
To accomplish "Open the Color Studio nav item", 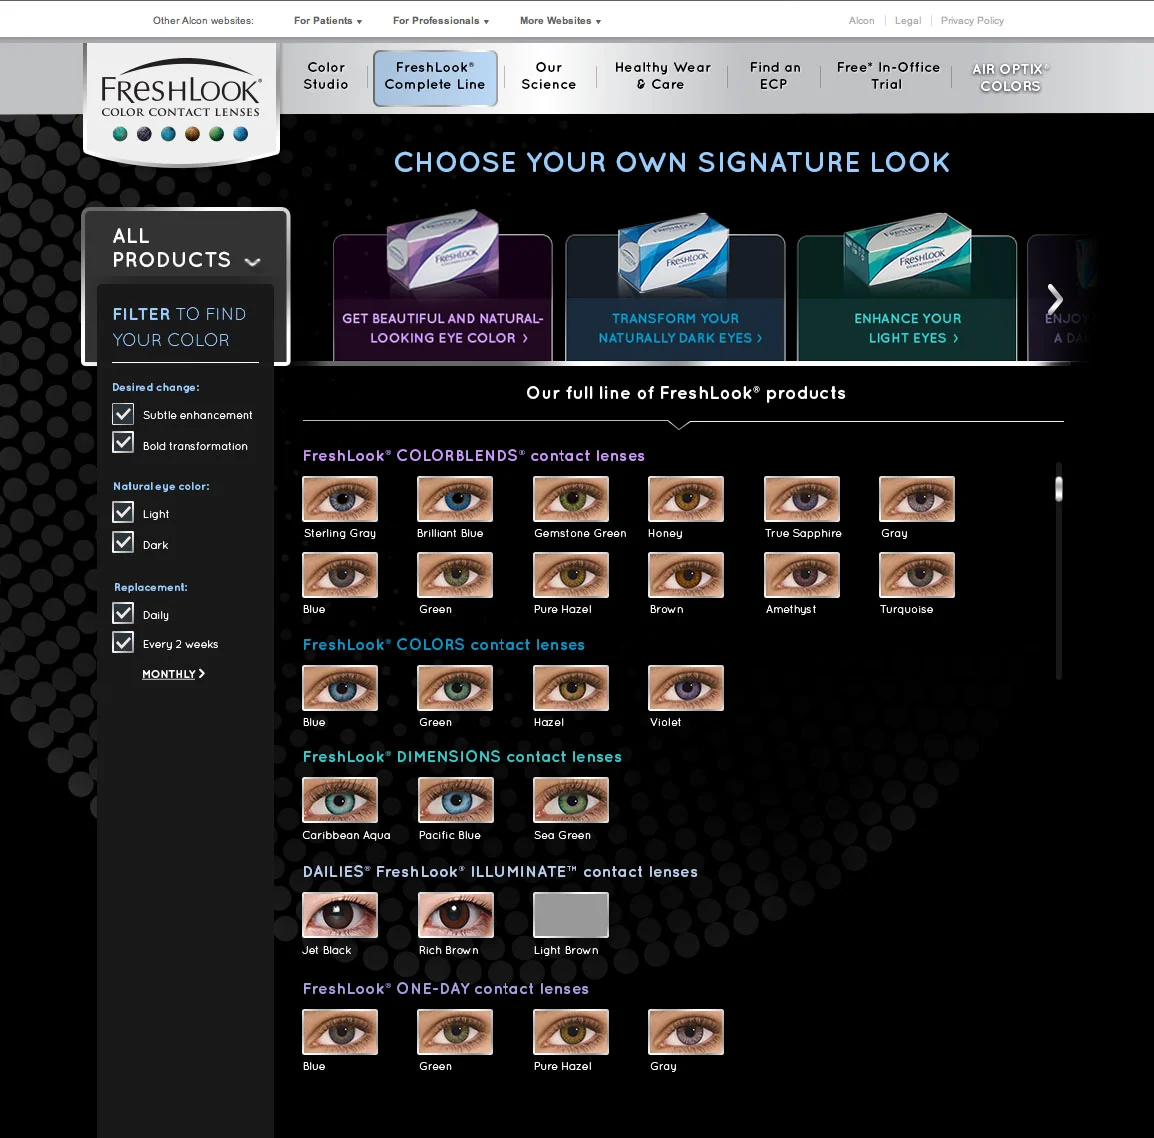I will [325, 76].
